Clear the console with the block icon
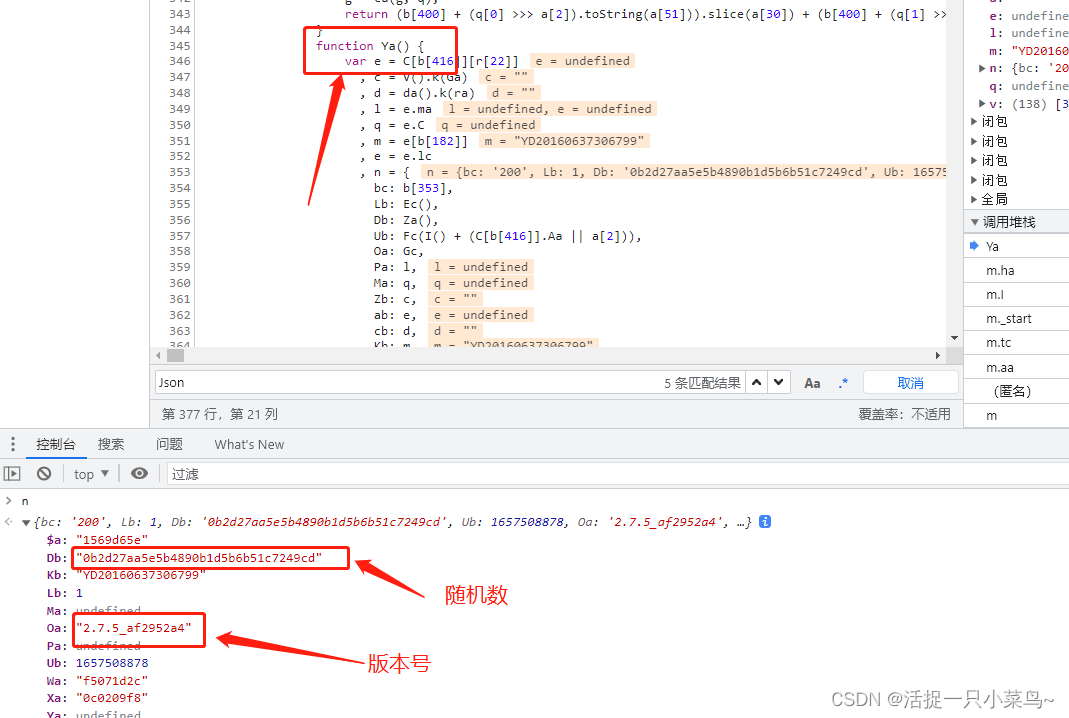This screenshot has width=1069, height=718. pyautogui.click(x=44, y=474)
